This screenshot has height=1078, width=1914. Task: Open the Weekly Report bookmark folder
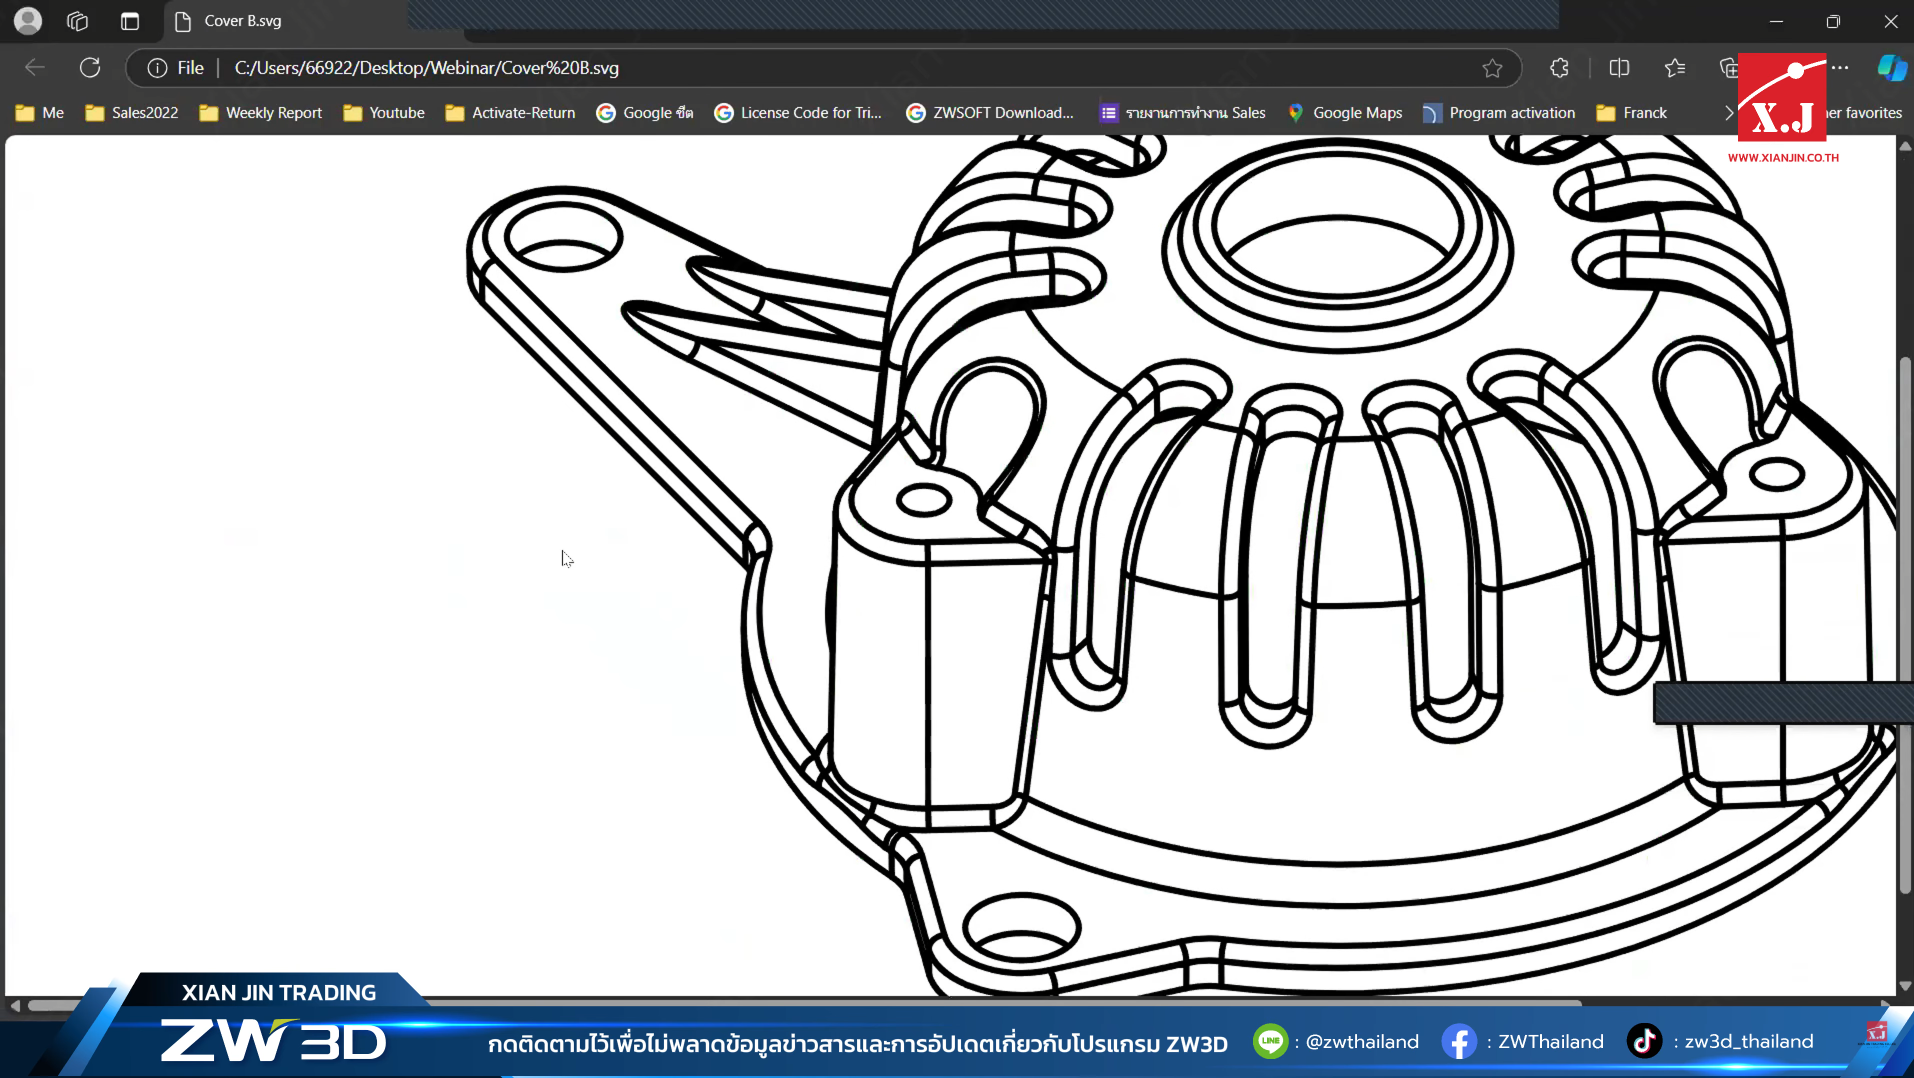(261, 113)
